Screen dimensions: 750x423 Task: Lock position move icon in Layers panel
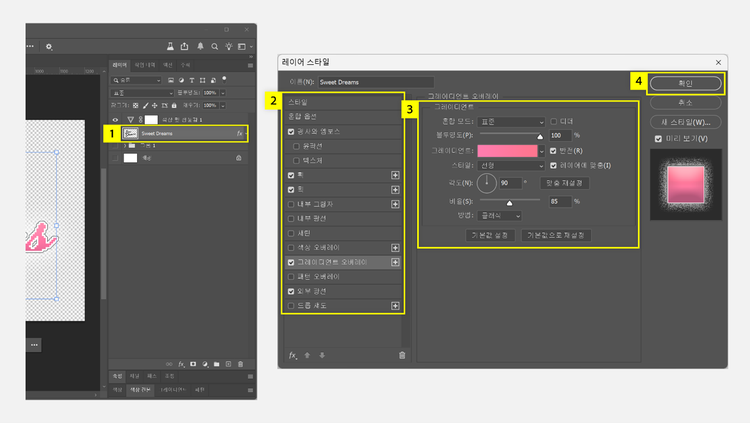154,105
